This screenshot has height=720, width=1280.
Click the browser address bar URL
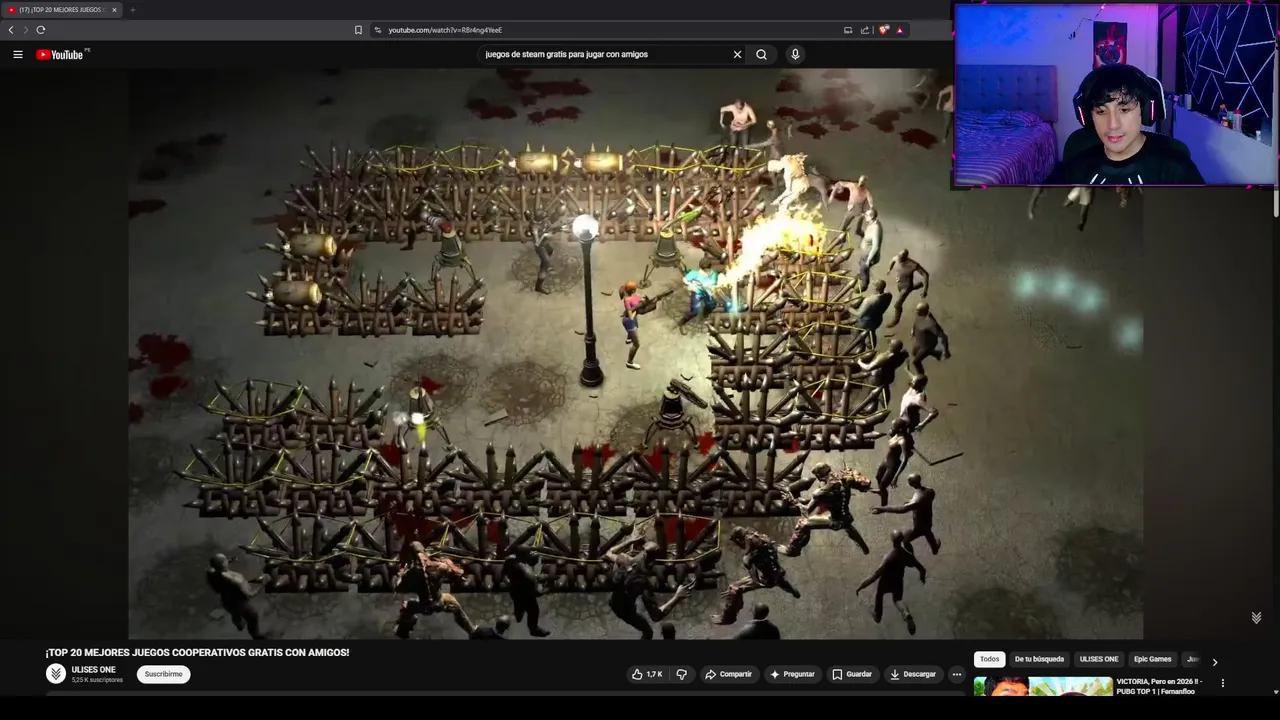click(445, 30)
